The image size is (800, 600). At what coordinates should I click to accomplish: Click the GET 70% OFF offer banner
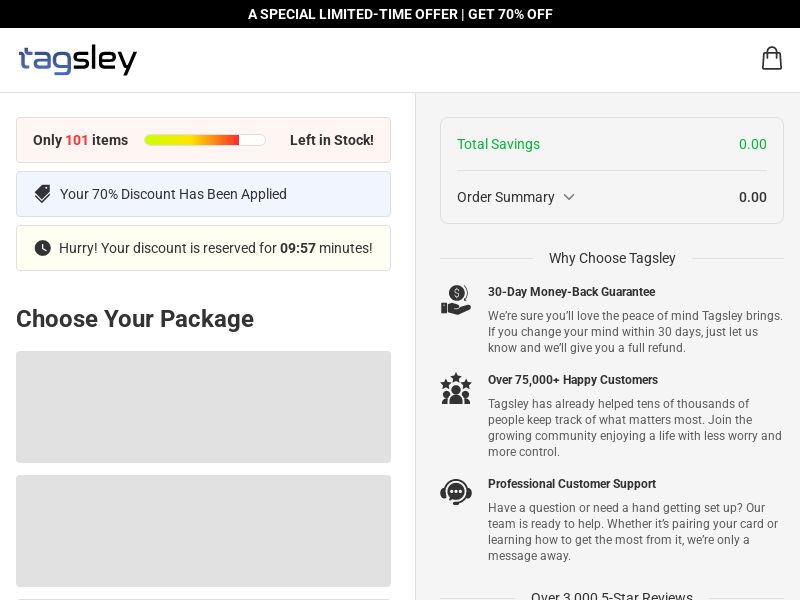400,14
